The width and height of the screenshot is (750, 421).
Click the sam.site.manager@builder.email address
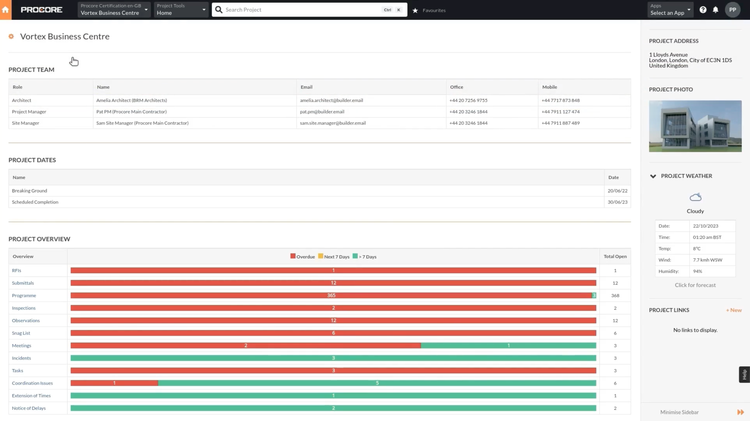[x=333, y=123]
